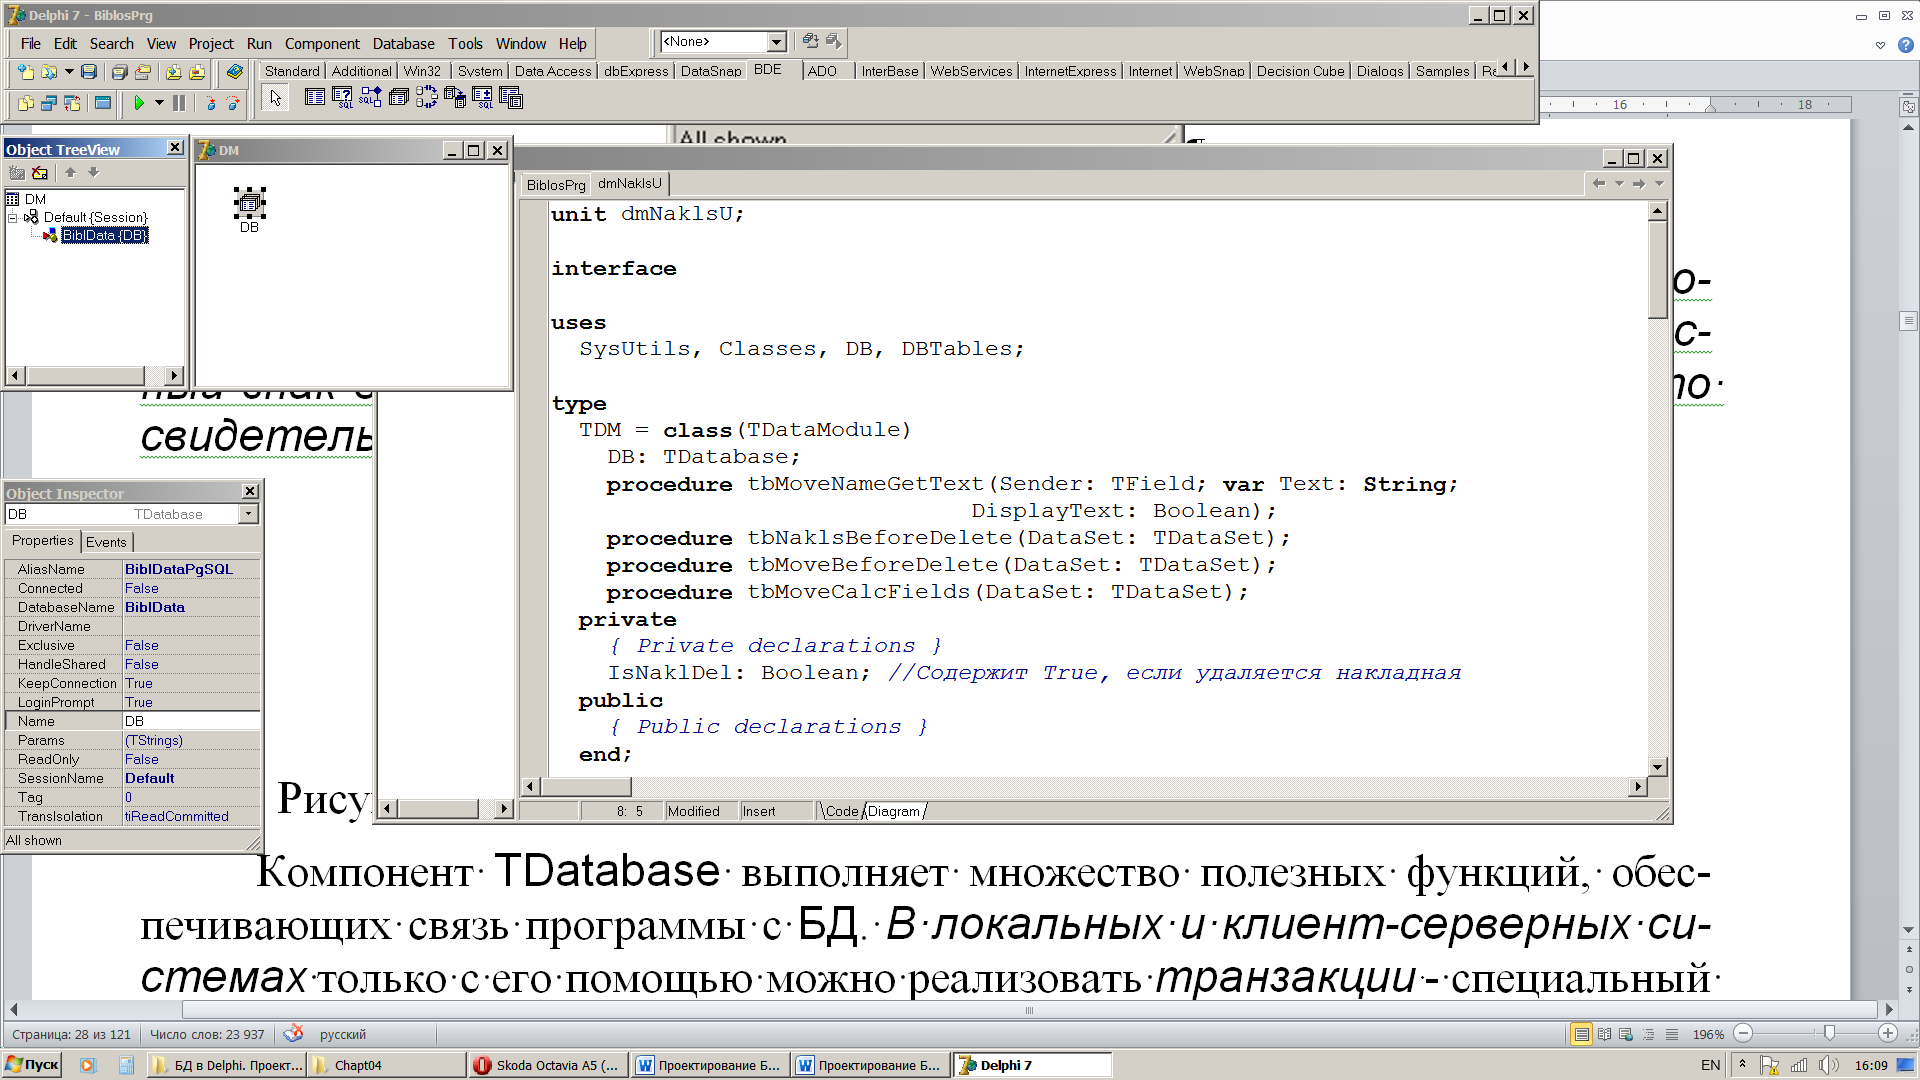Open the Database menu
Screen dimensions: 1920x1080
click(x=403, y=44)
